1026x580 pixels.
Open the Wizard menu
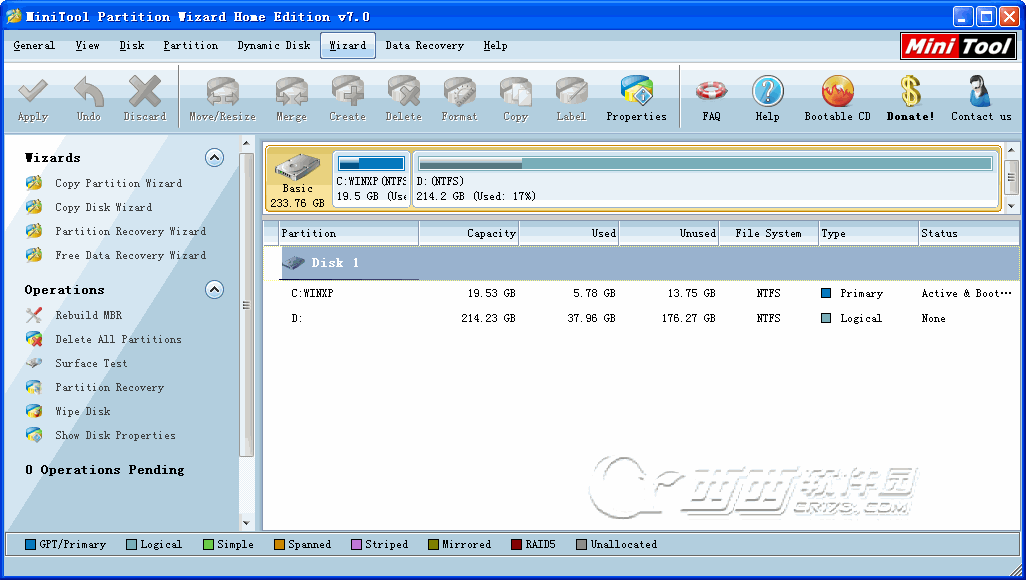[x=348, y=45]
